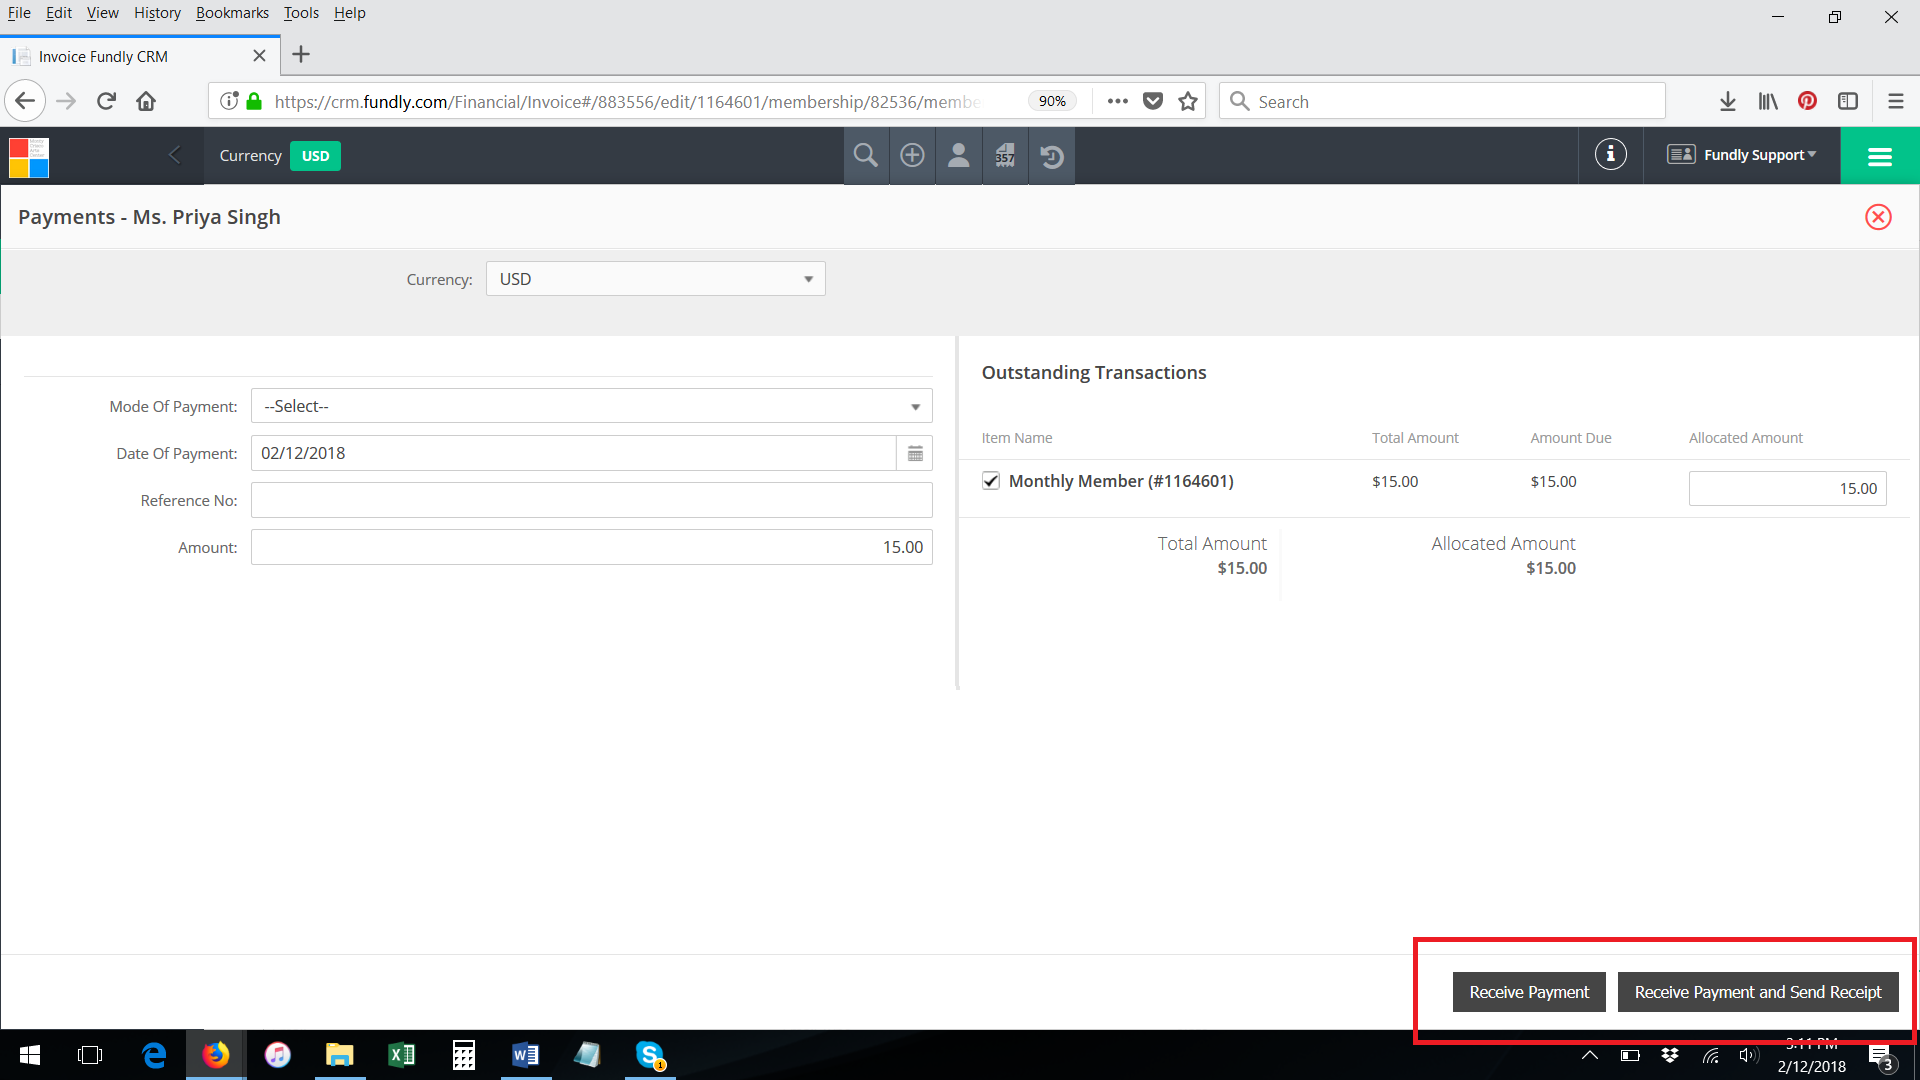Click the Receive Payment button

click(x=1529, y=992)
